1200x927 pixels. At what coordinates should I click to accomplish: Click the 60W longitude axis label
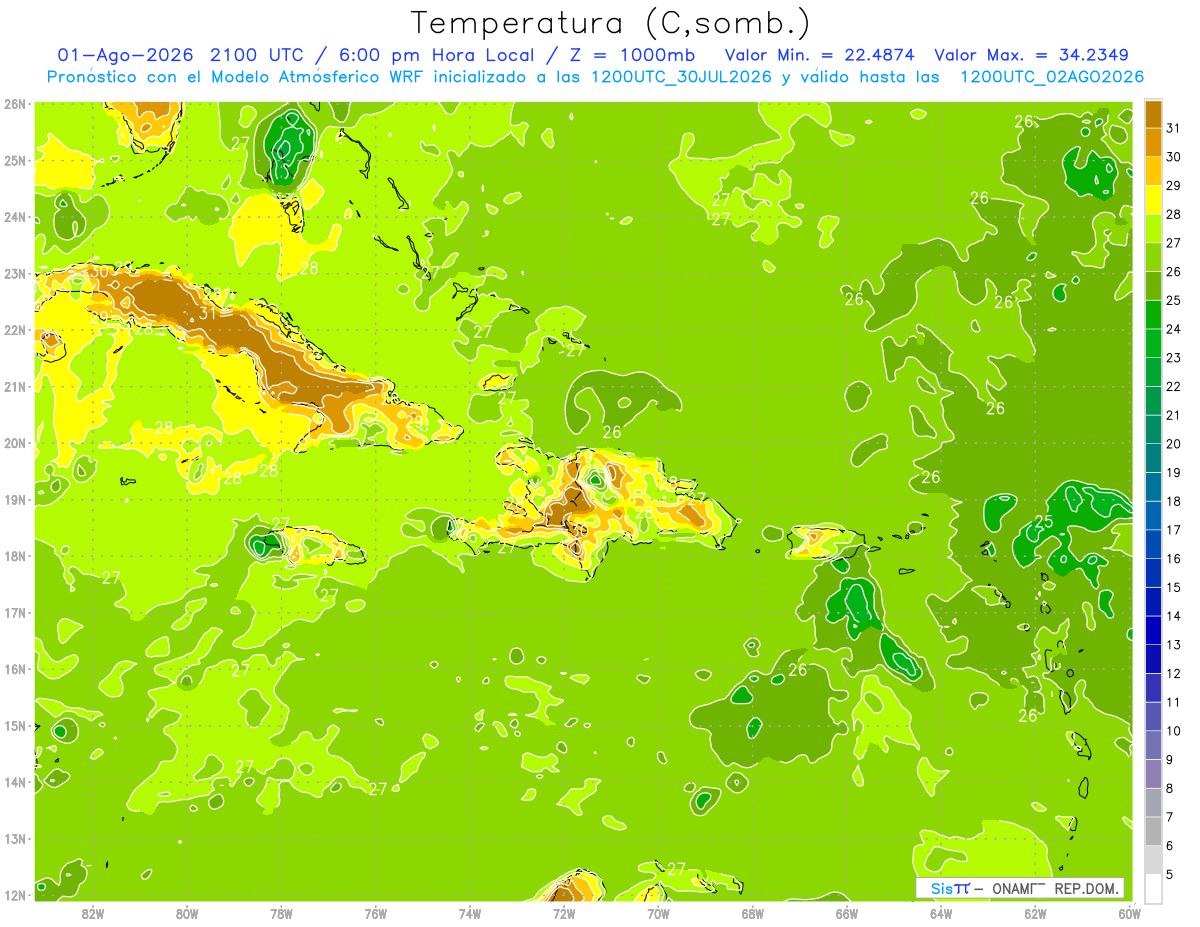1130,913
